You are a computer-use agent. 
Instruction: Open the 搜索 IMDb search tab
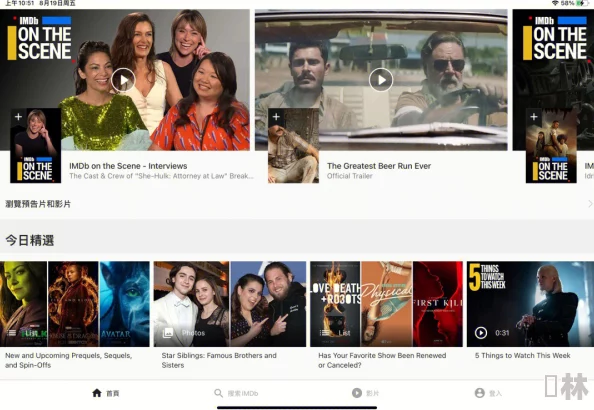click(x=236, y=393)
